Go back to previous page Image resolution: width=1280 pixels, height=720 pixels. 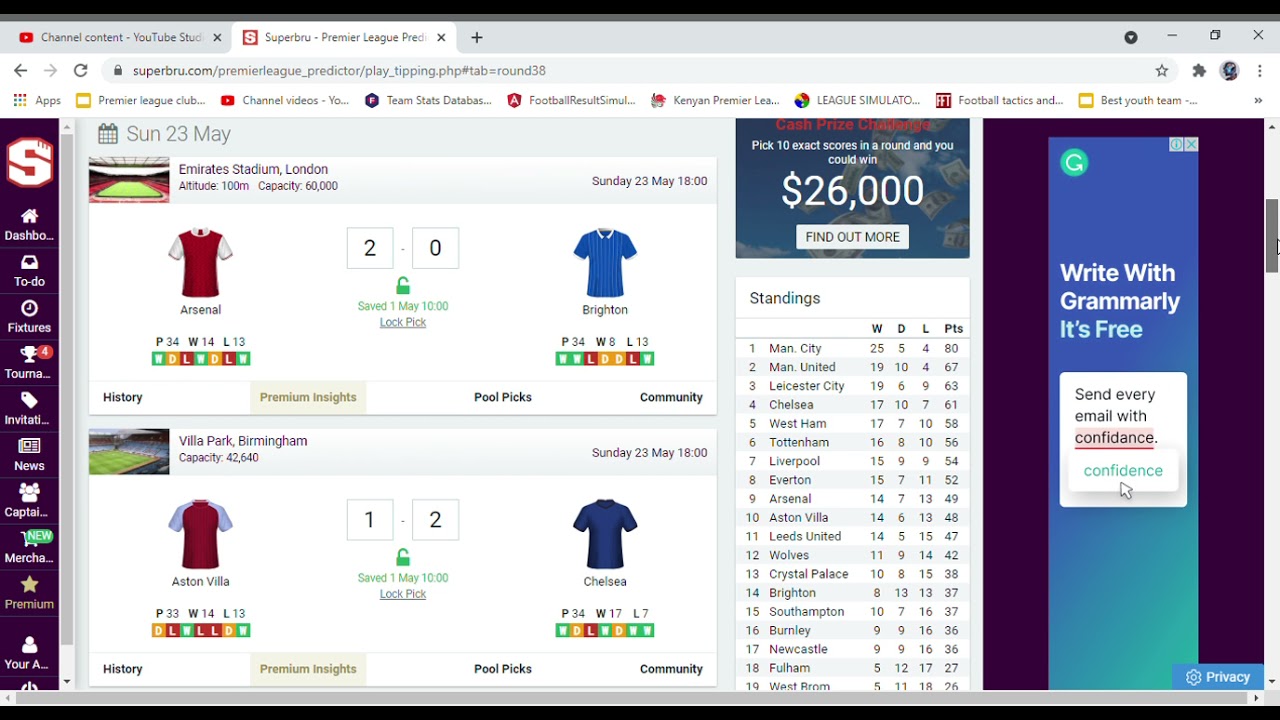pos(20,71)
